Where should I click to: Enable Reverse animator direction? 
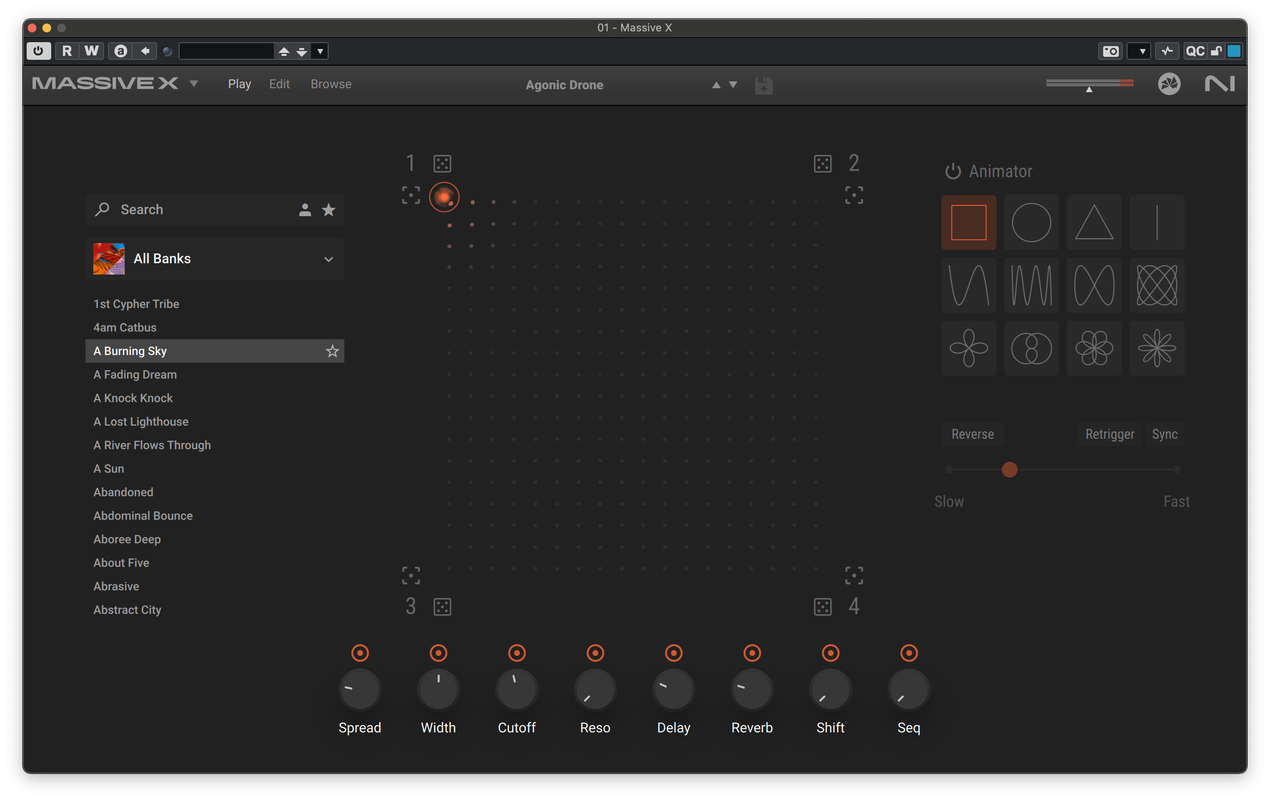point(973,434)
